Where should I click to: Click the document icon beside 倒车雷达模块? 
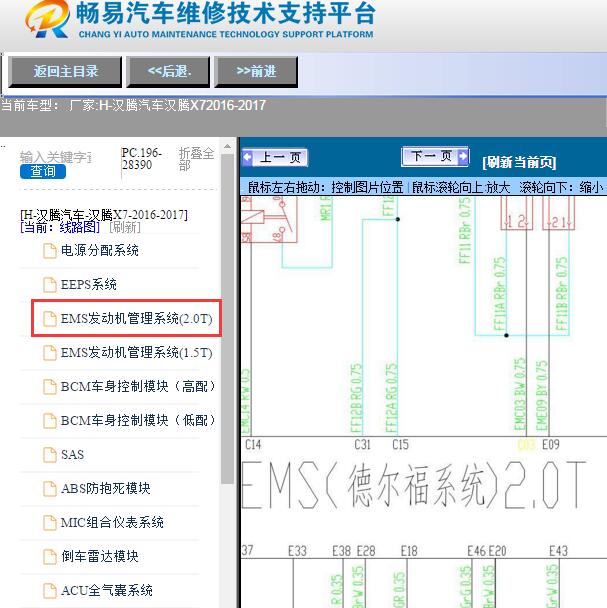pos(50,557)
